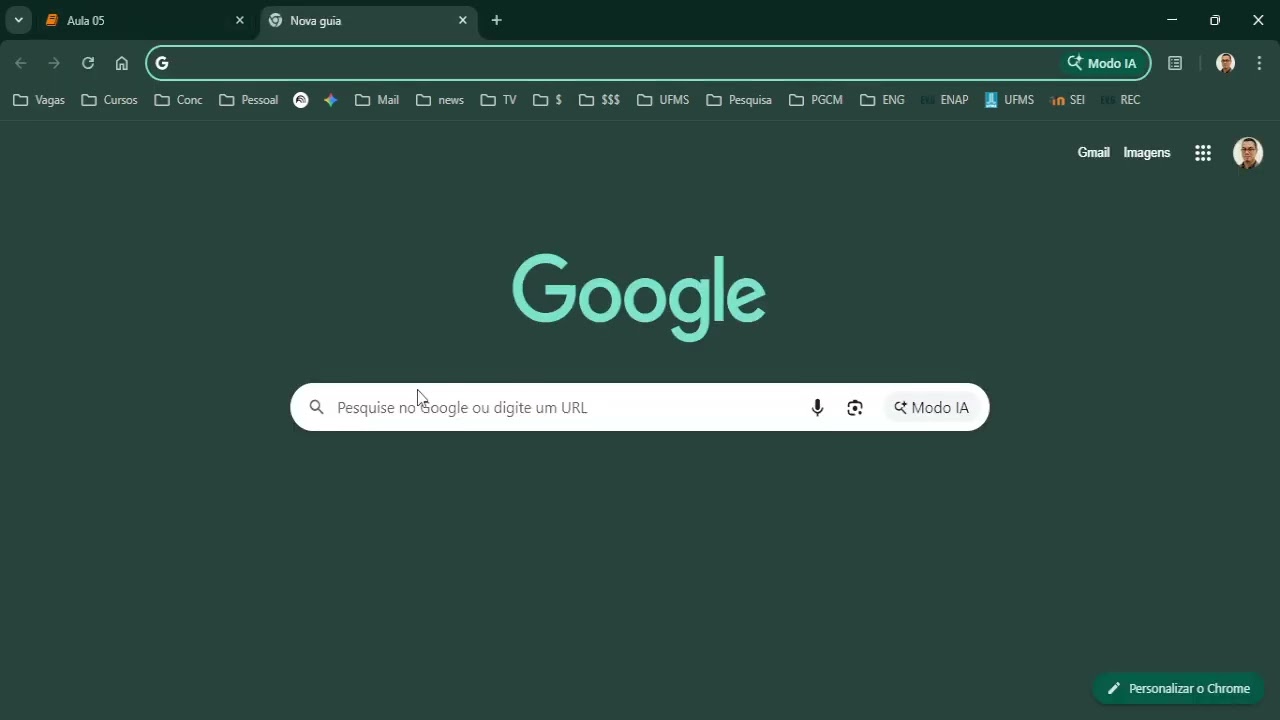This screenshot has width=1280, height=720.
Task: Search by image with Google Lens
Action: (855, 407)
